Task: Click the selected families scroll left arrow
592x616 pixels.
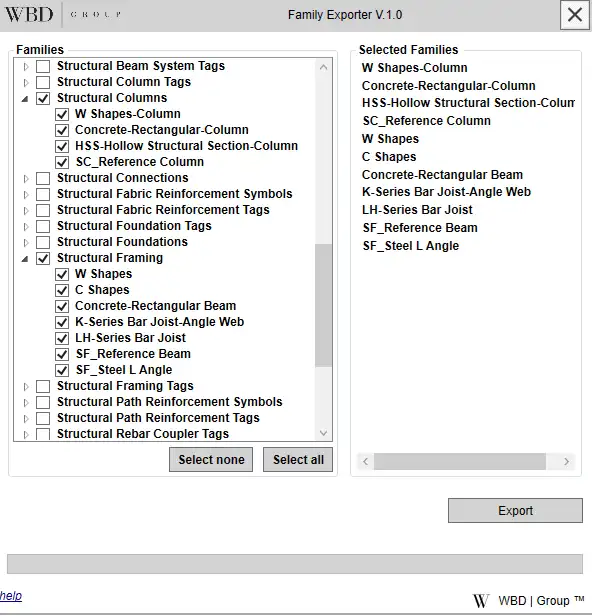Action: click(366, 461)
